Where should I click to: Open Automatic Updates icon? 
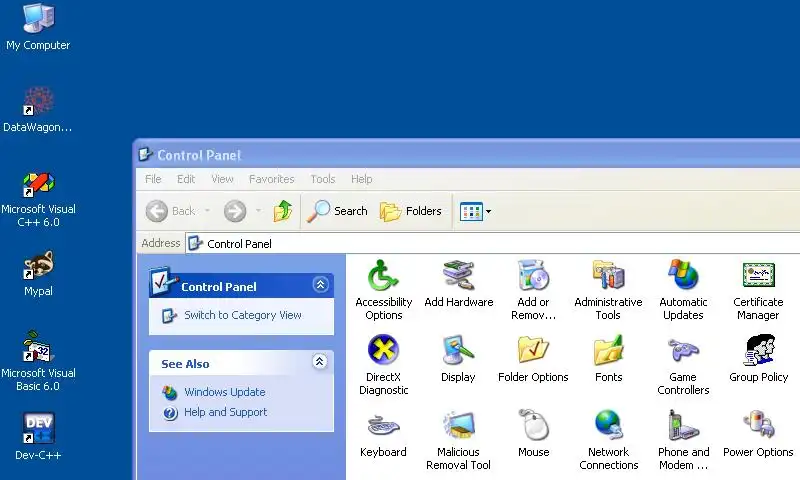tap(683, 290)
